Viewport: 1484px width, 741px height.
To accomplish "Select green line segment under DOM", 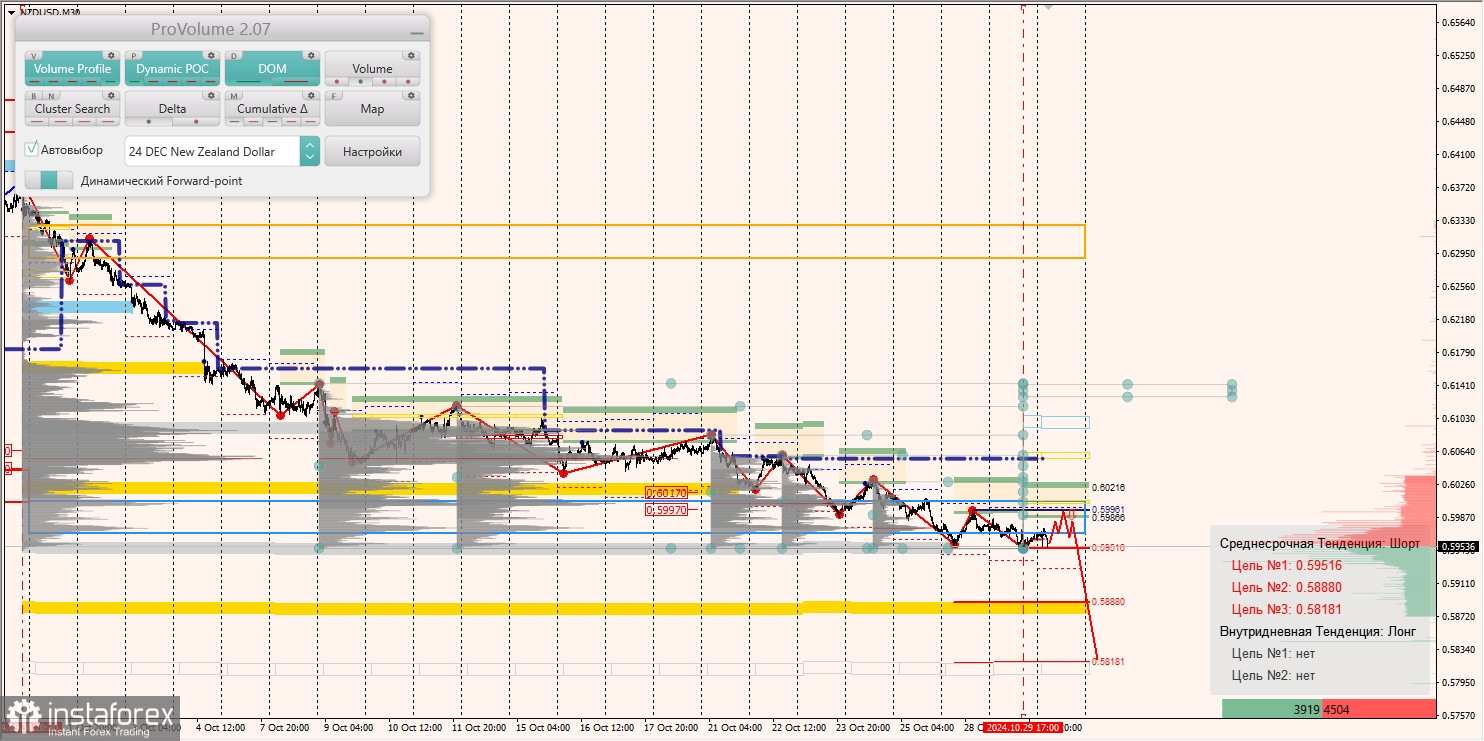I will (x=249, y=82).
